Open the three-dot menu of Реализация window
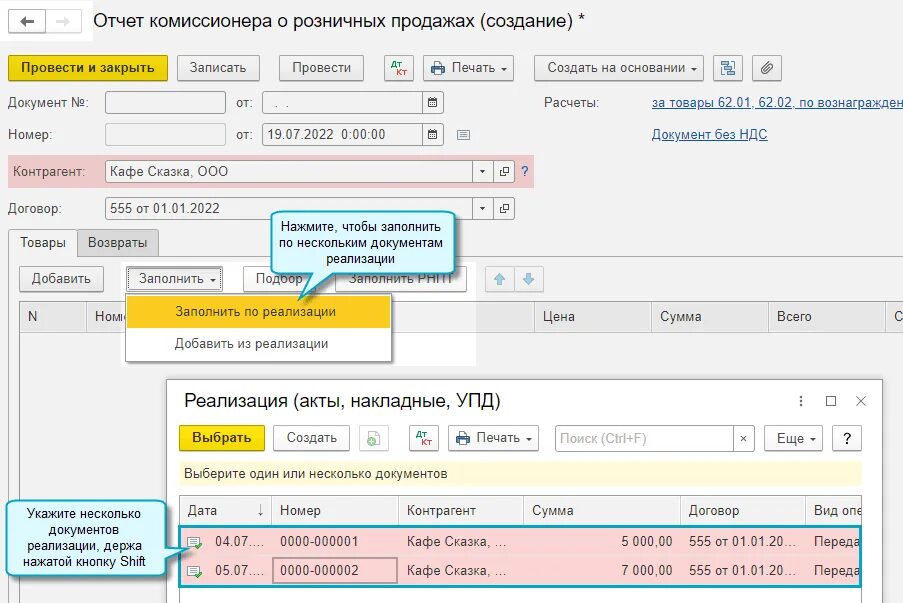 [x=800, y=401]
